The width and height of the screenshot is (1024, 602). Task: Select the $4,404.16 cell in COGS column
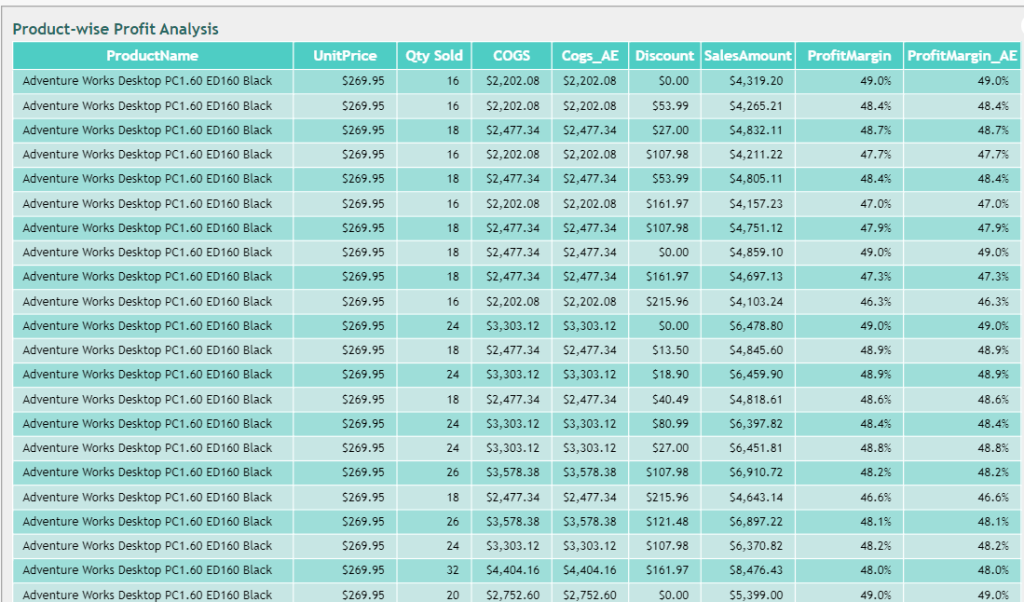[512, 570]
